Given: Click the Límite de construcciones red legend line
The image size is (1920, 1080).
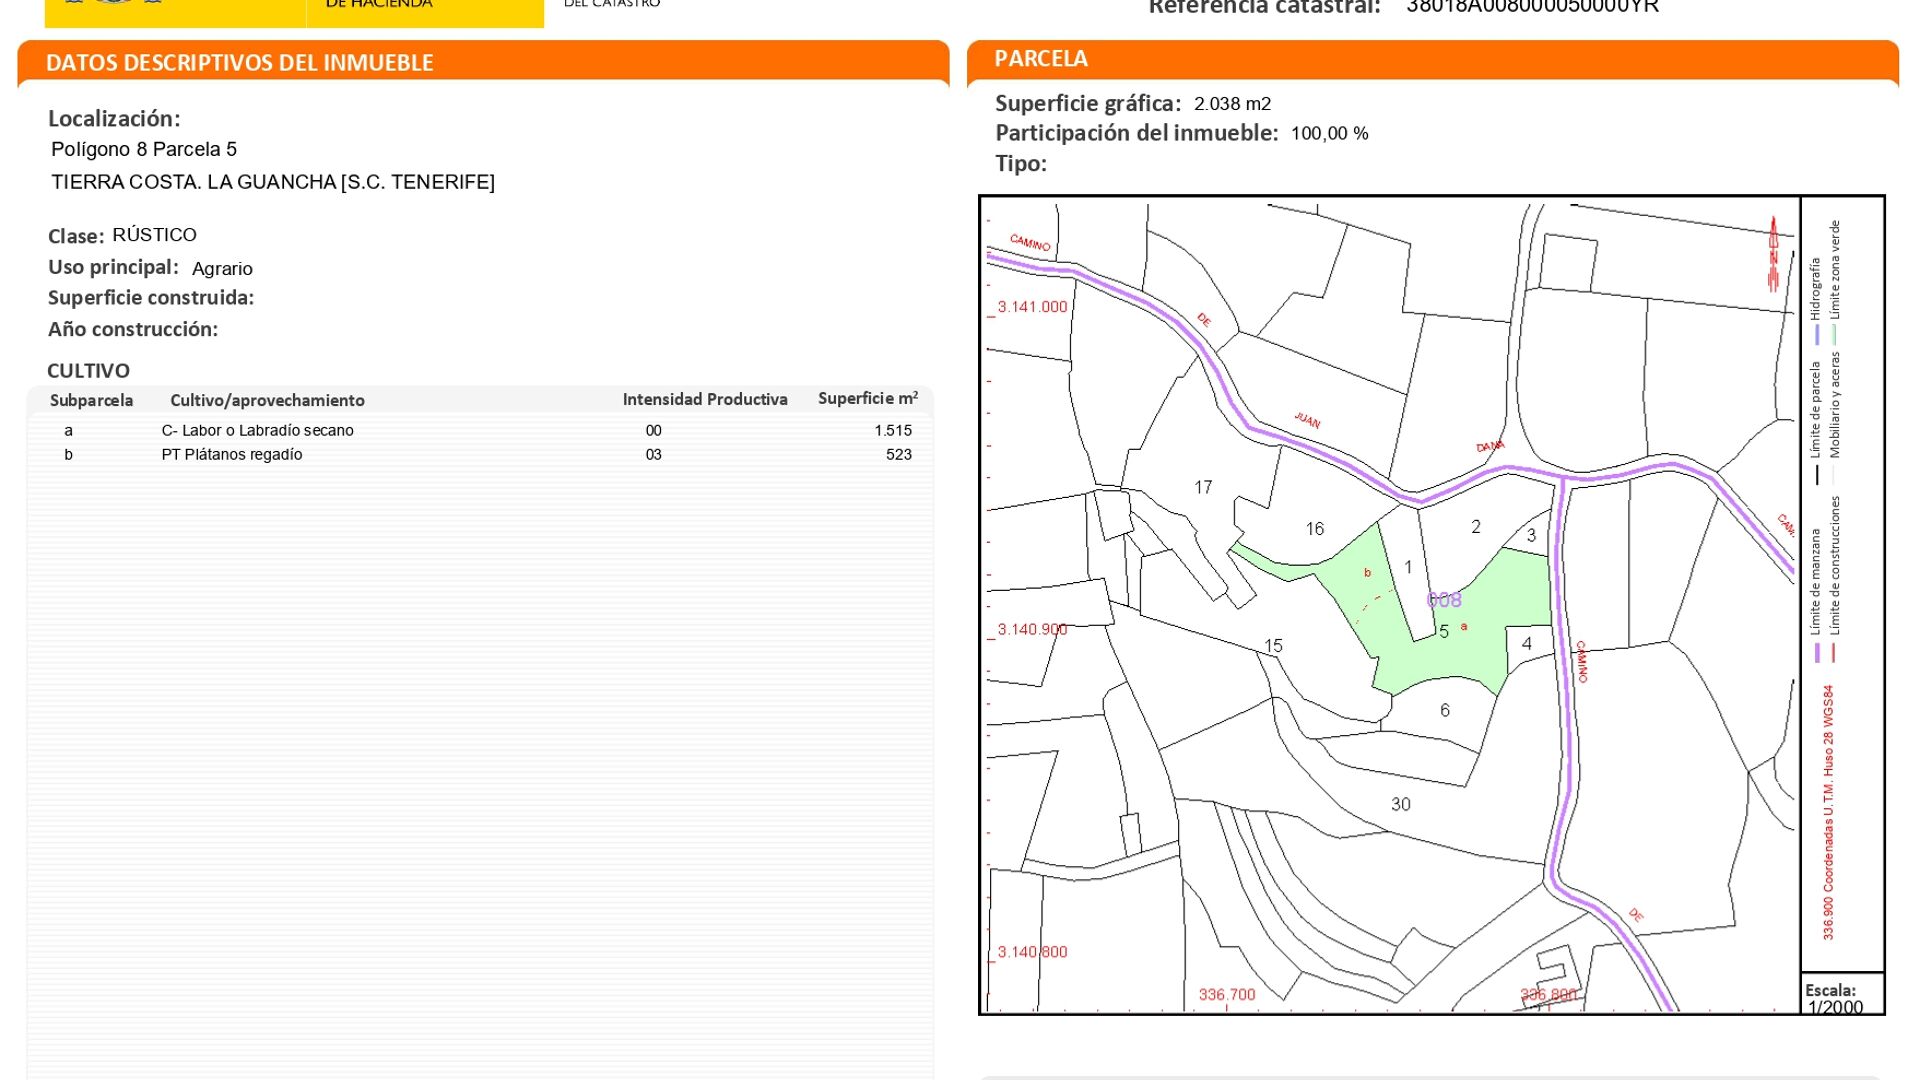Looking at the screenshot, I should (1833, 653).
